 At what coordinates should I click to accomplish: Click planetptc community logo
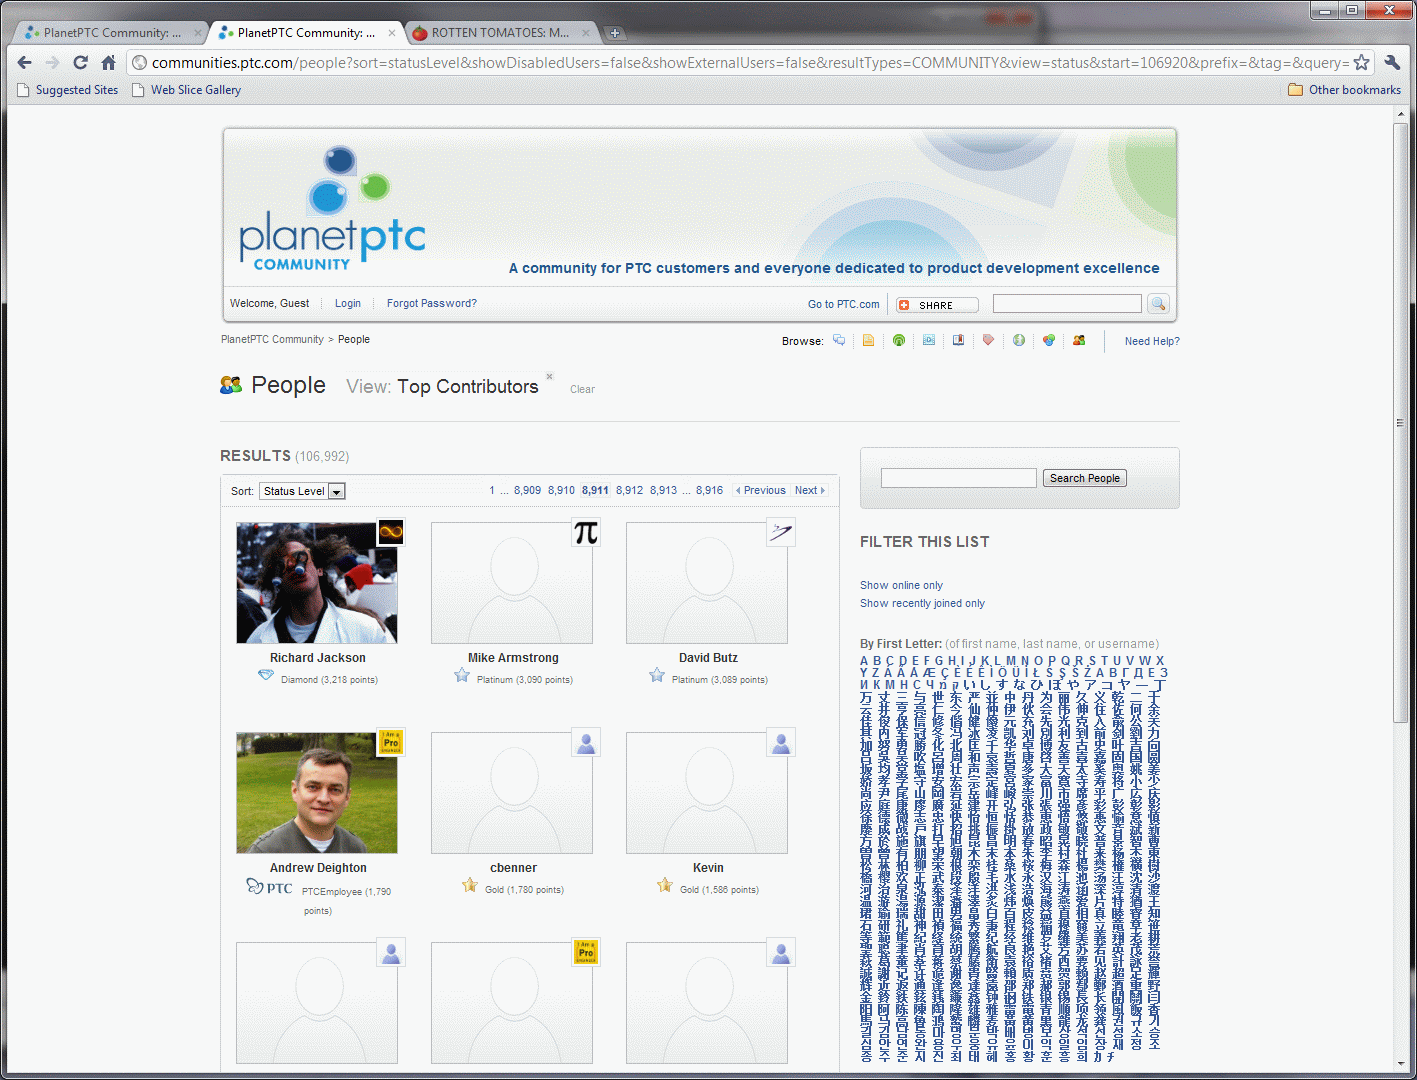pyautogui.click(x=332, y=209)
